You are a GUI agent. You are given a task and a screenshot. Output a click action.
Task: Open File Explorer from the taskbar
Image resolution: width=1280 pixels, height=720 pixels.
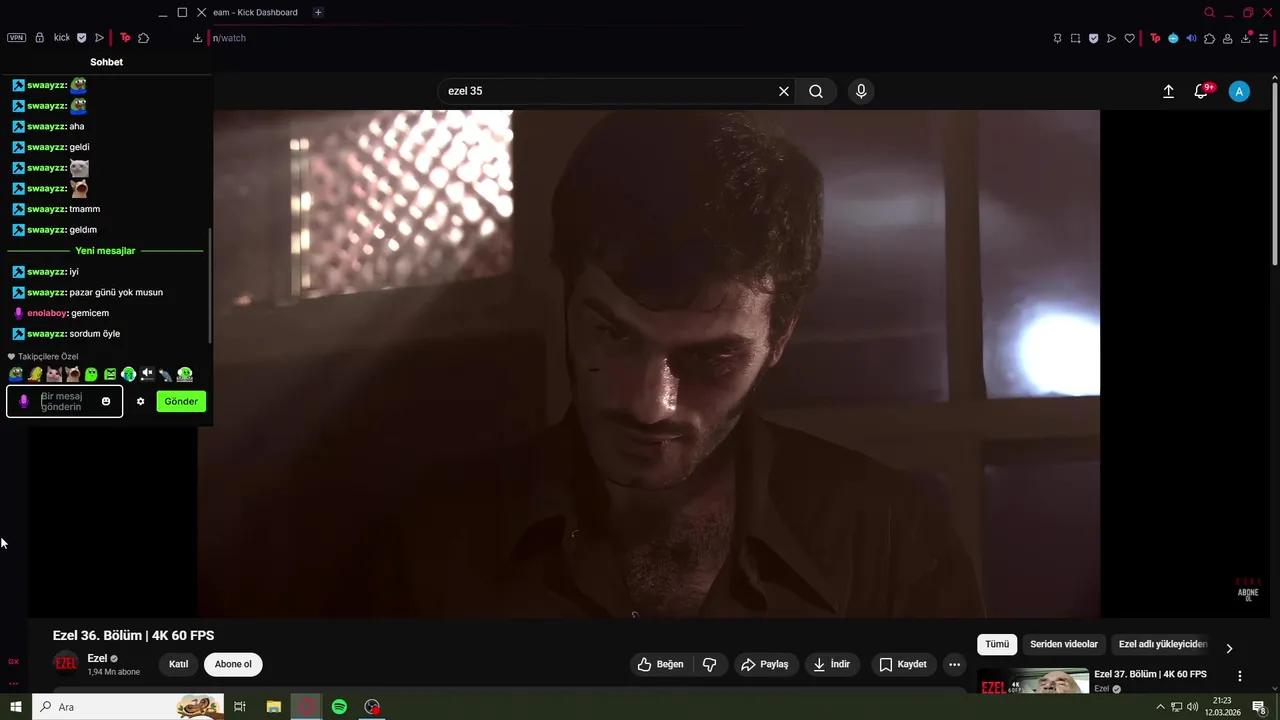point(274,707)
